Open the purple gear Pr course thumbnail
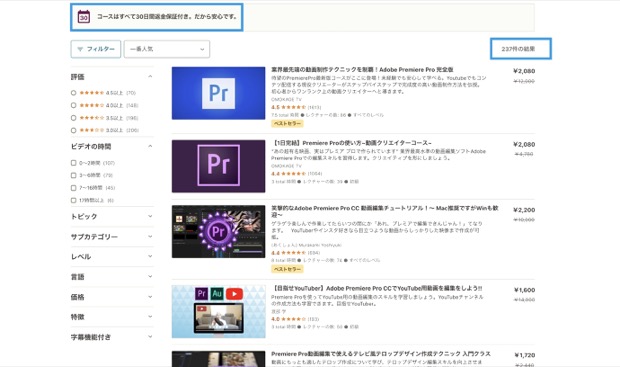 218,231
